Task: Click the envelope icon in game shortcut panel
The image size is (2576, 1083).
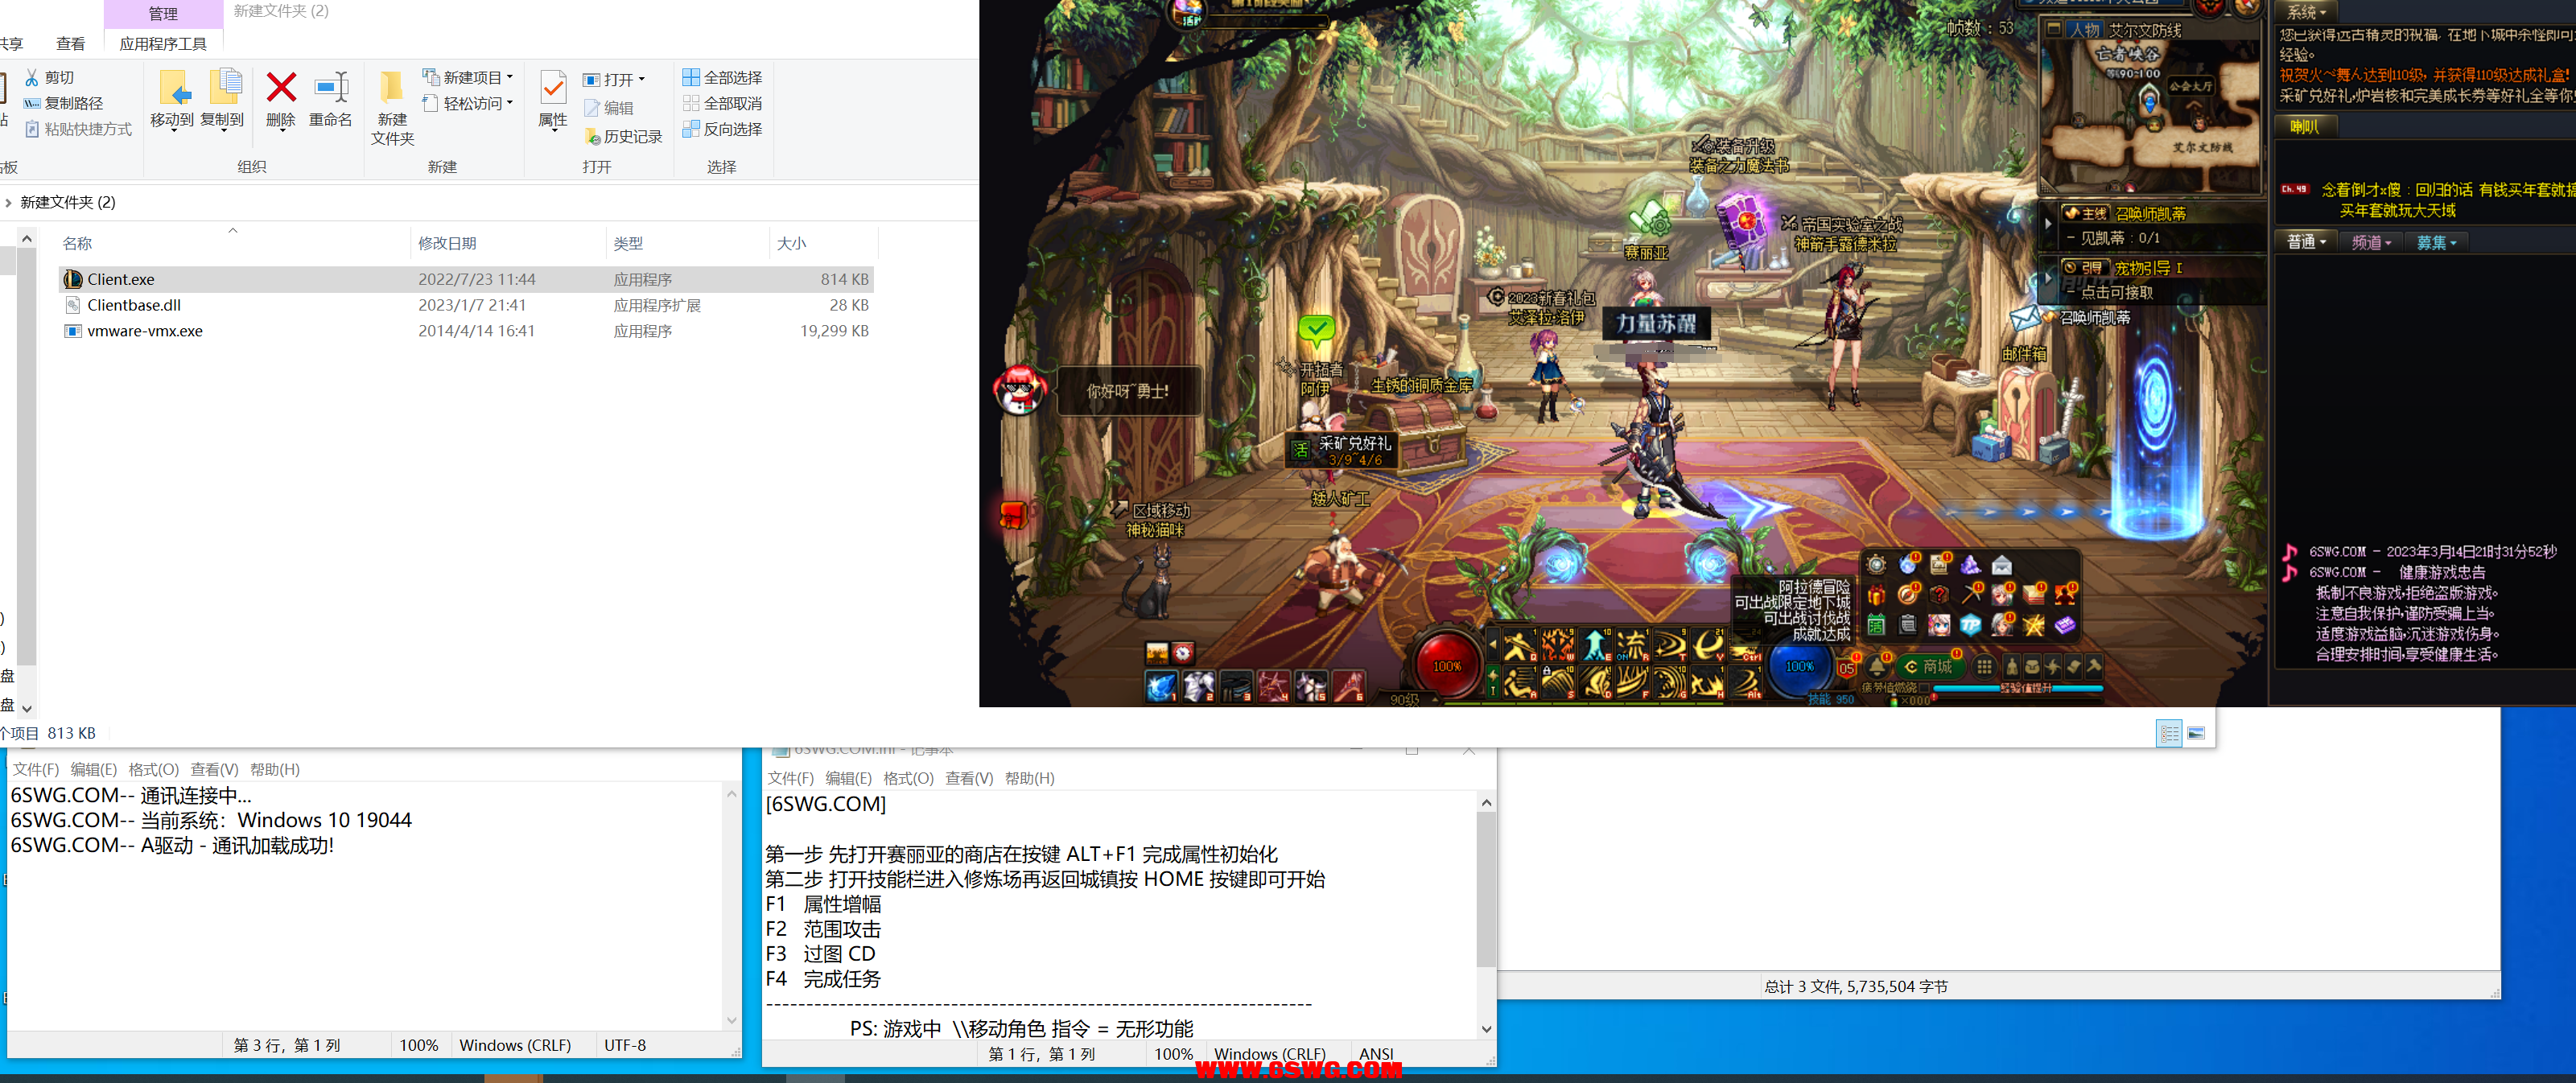Action: 2002,565
